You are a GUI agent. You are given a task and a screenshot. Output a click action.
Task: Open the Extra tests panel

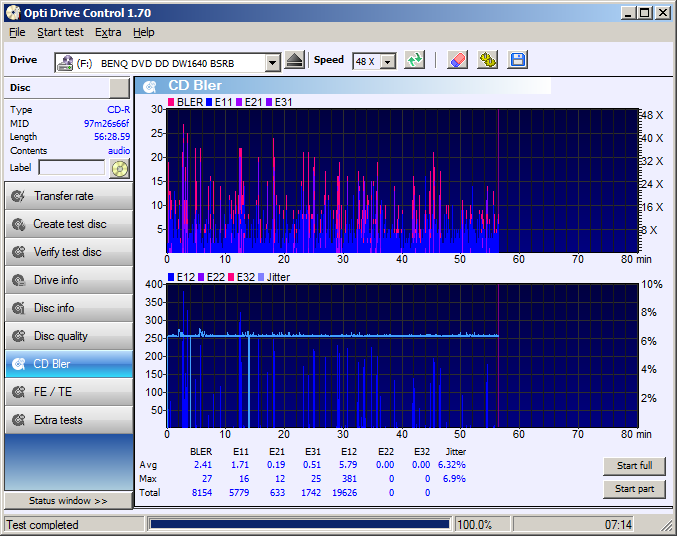click(x=69, y=420)
